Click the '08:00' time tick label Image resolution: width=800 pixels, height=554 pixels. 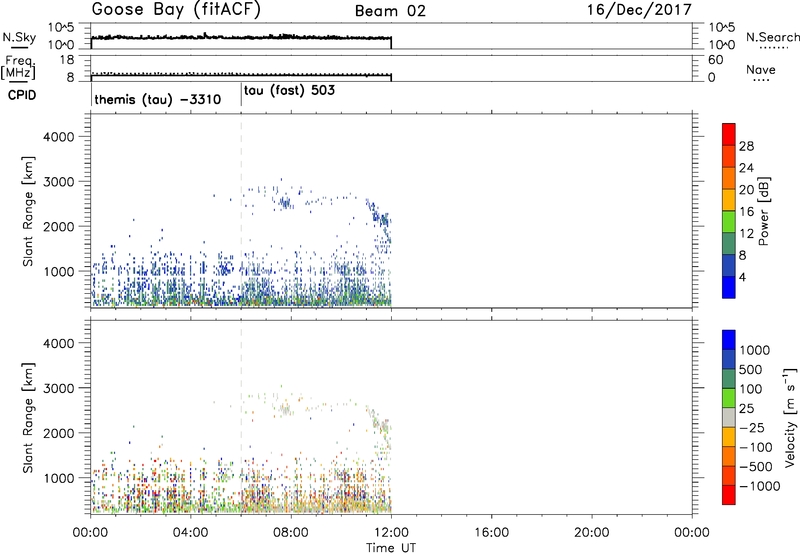[291, 533]
